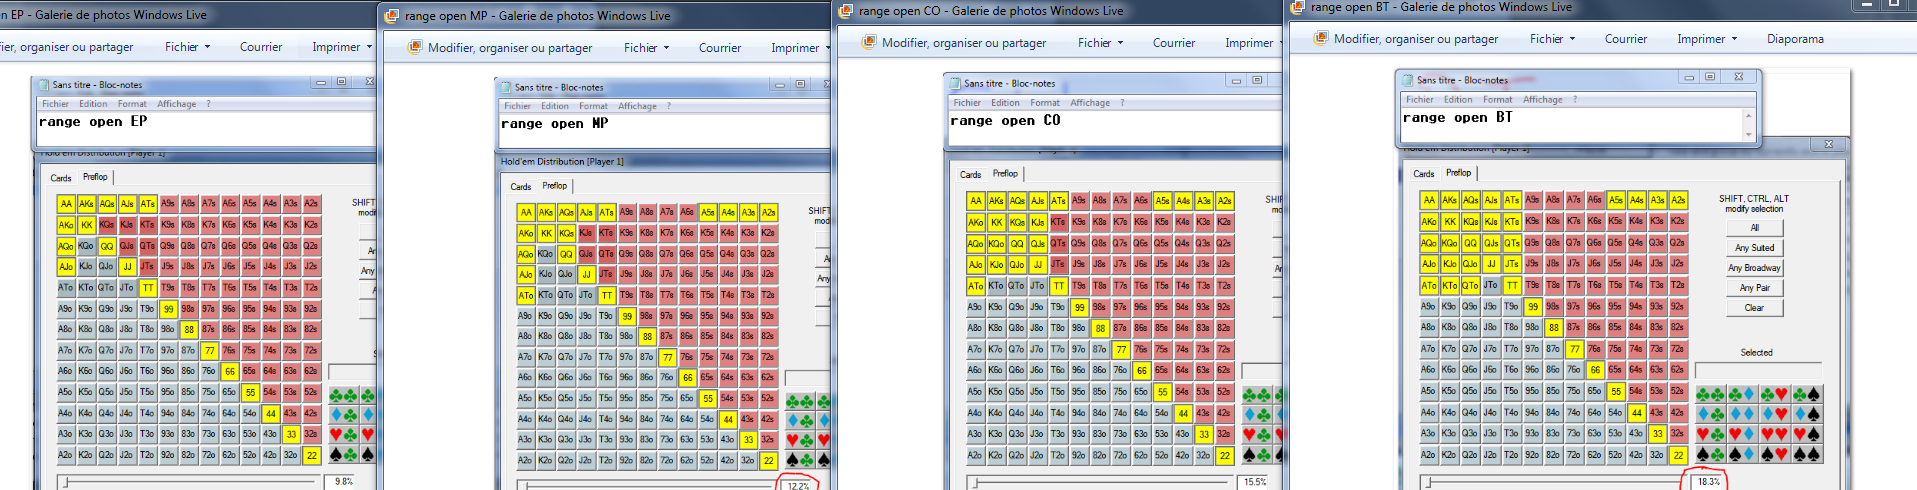Toggle QTo hand cell in BT range grid
The width and height of the screenshot is (1917, 490).
[x=1471, y=285]
